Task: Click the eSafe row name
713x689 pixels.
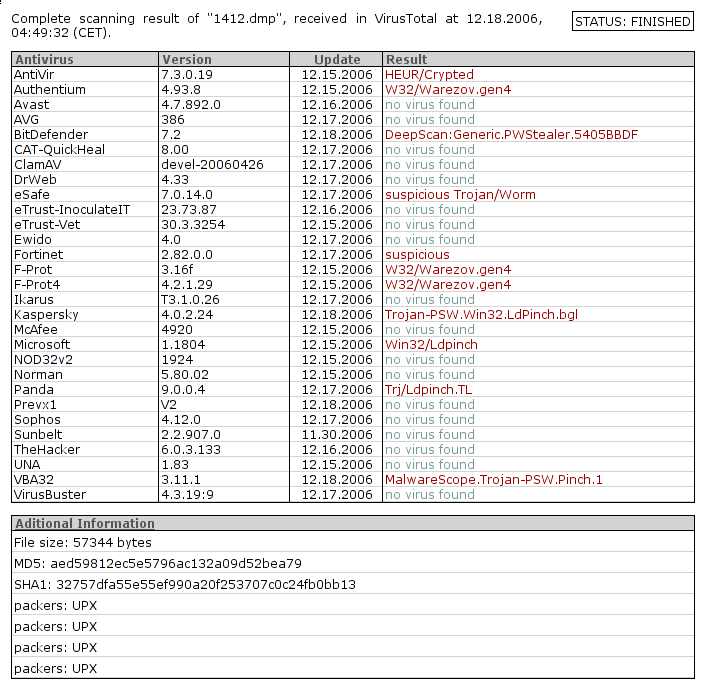Action: 32,195
